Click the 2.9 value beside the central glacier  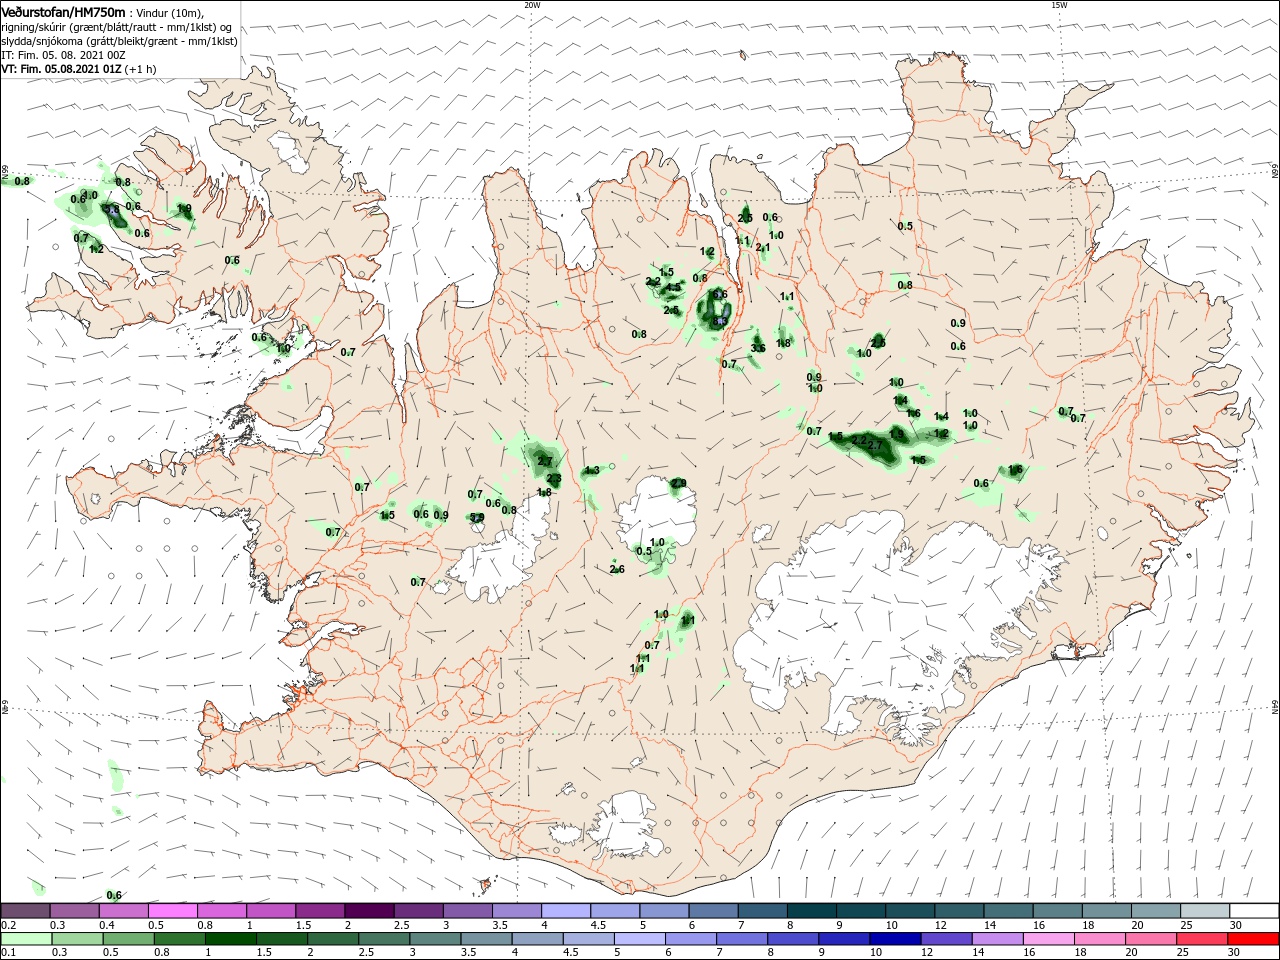679,483
